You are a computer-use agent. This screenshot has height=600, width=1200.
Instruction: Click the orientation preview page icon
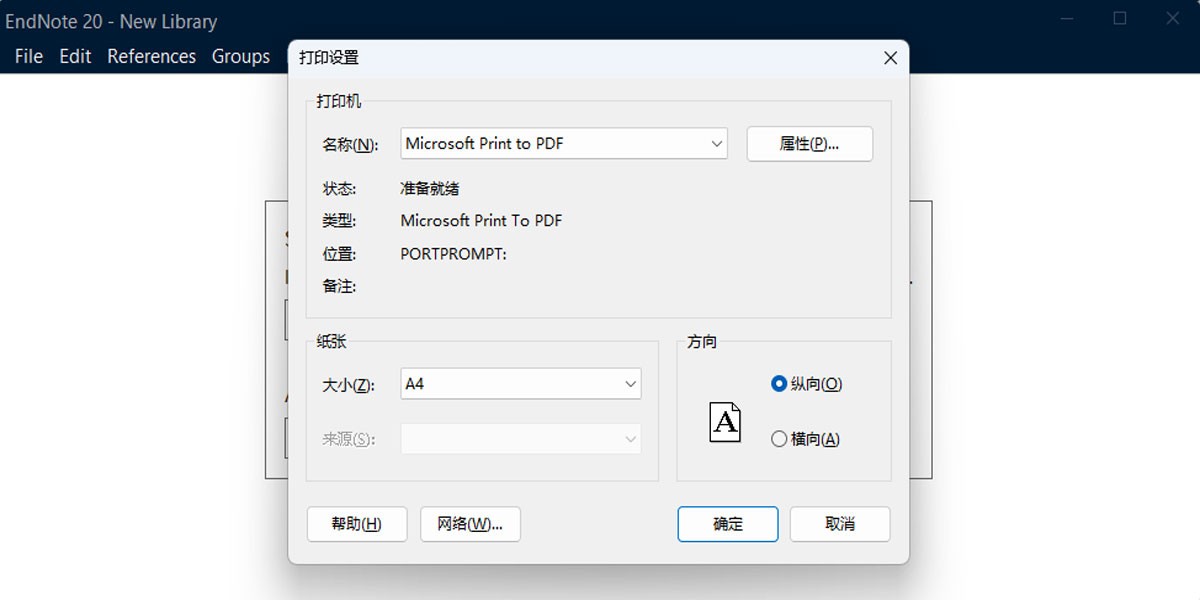726,422
